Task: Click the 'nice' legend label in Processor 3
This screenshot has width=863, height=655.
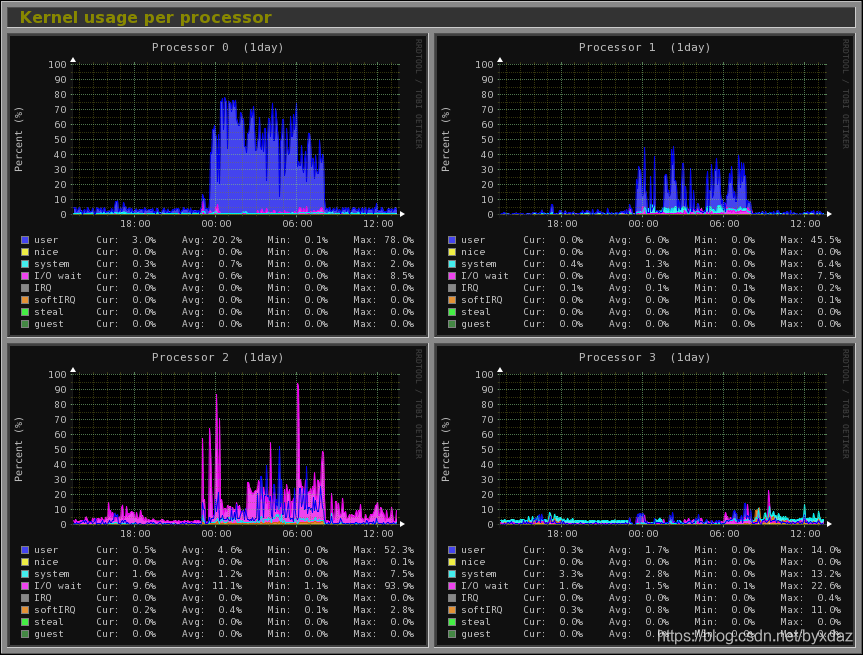Action: pos(473,562)
